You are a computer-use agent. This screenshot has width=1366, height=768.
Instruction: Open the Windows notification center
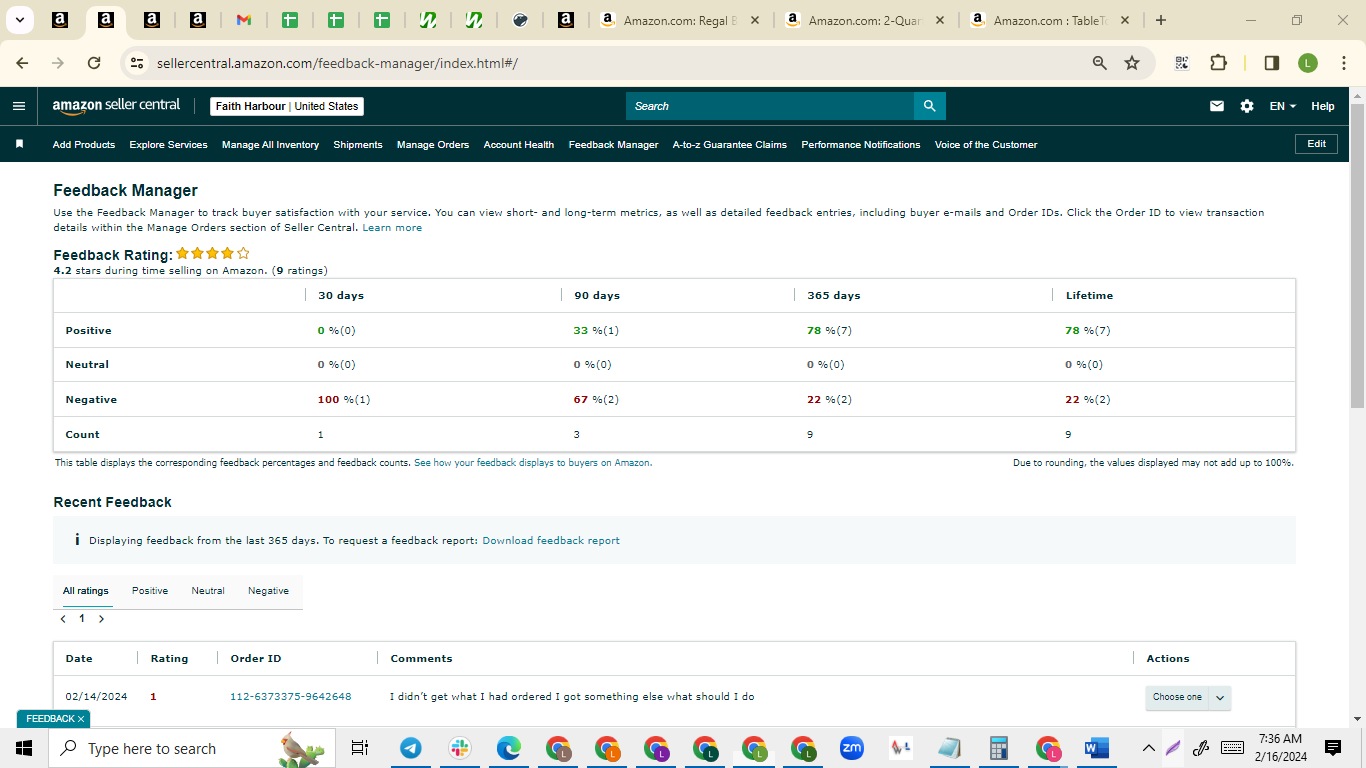point(1332,748)
